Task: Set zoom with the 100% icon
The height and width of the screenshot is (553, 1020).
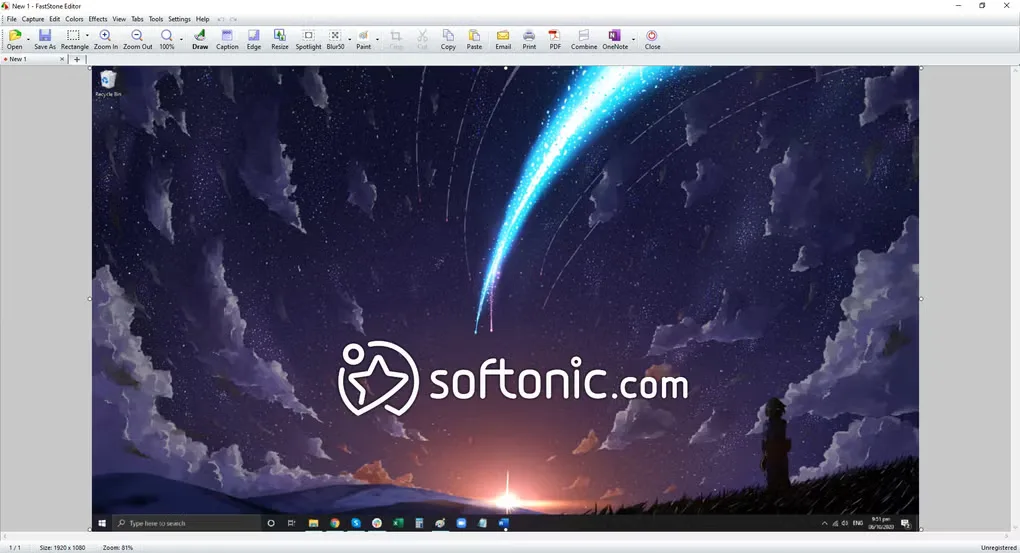Action: coord(167,39)
